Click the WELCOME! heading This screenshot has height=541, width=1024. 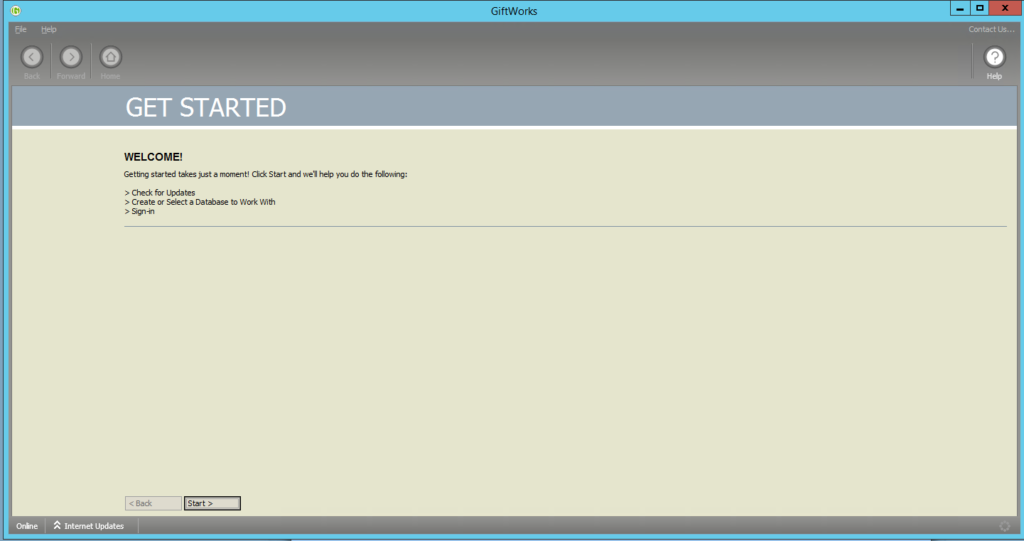pyautogui.click(x=153, y=157)
